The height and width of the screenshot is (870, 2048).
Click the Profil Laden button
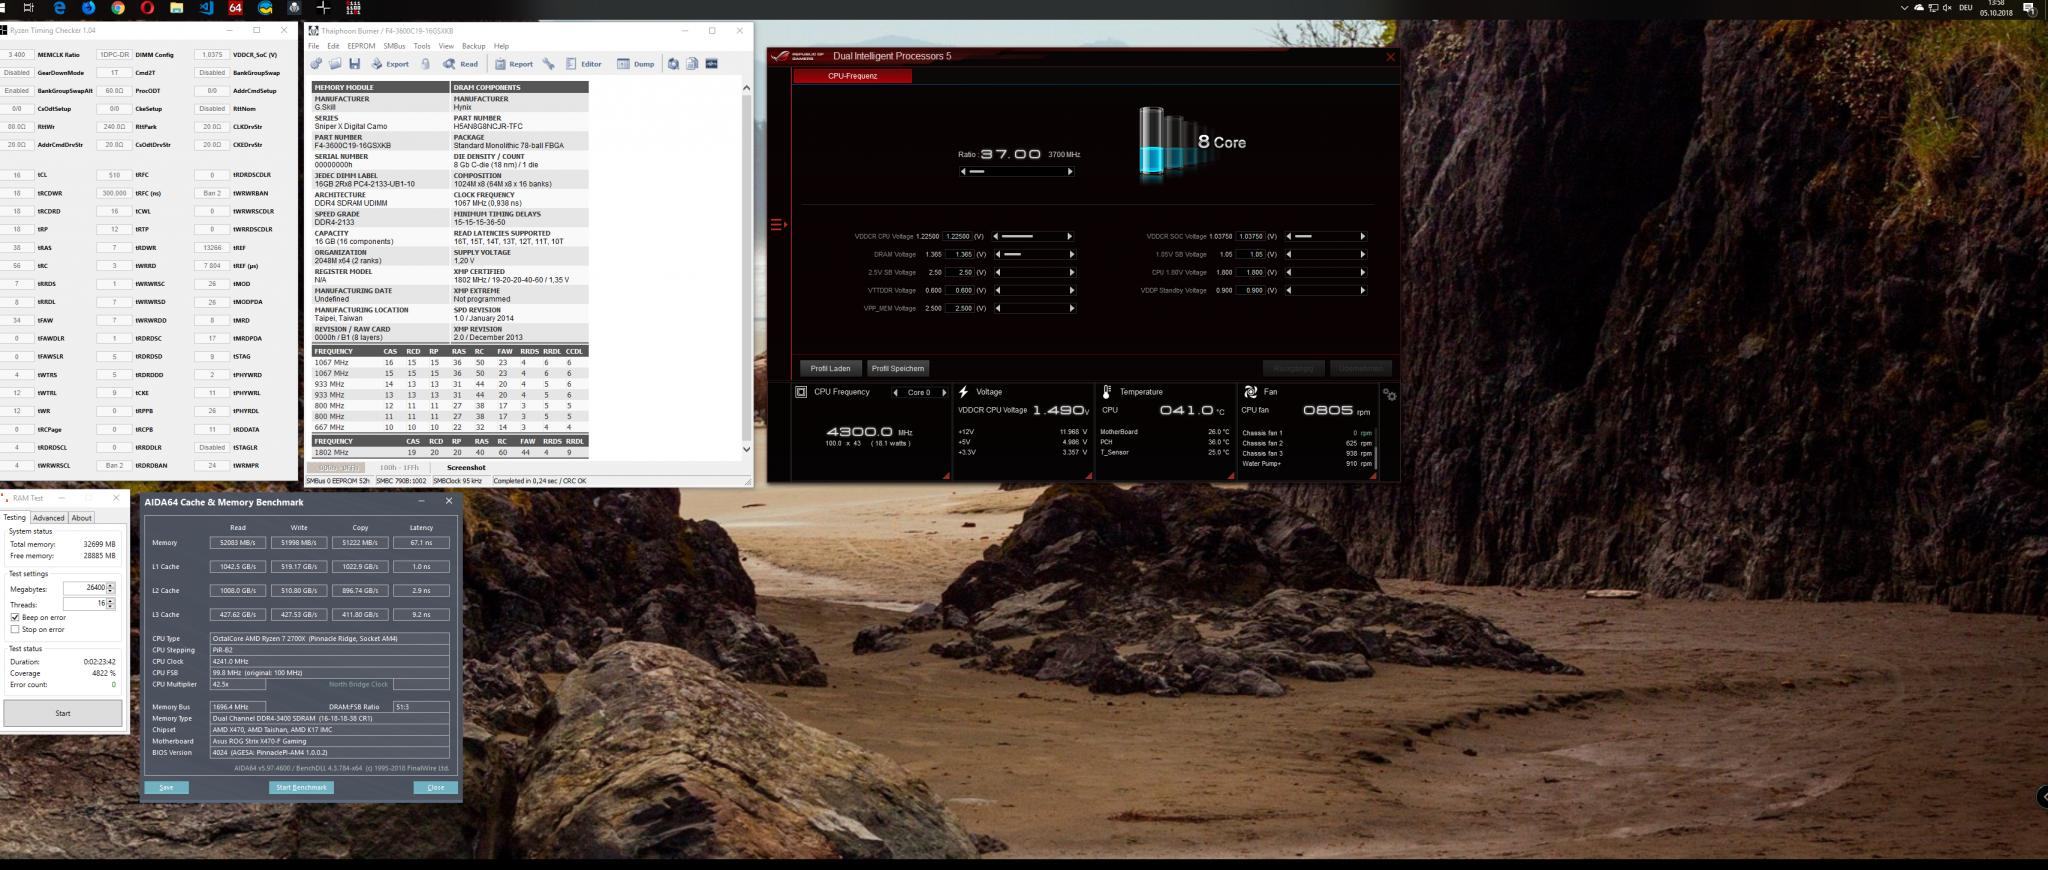tap(830, 368)
